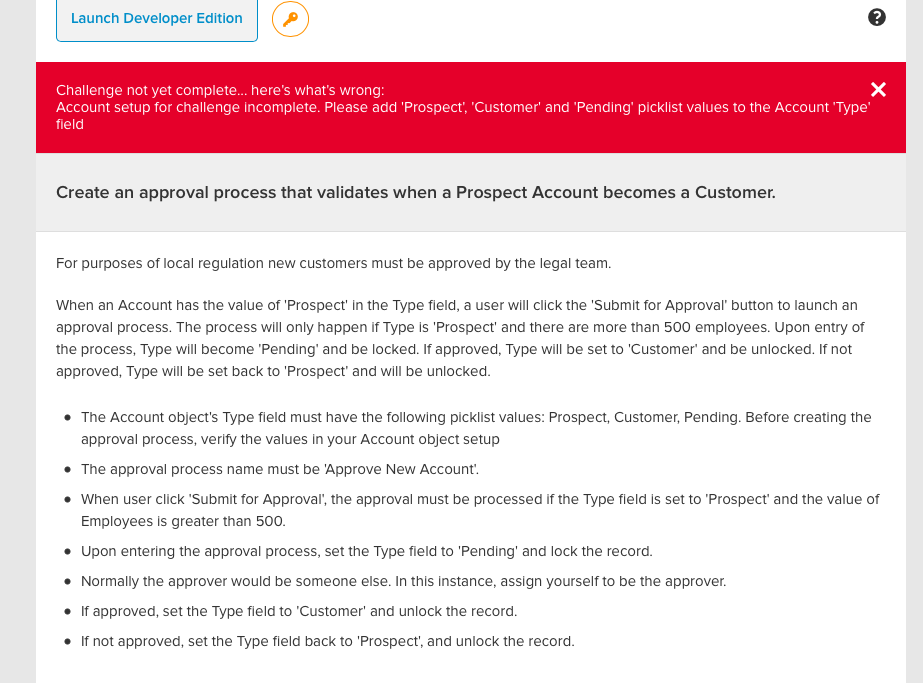Click the 'If approved' bullet item
923x683 pixels.
[x=299, y=611]
